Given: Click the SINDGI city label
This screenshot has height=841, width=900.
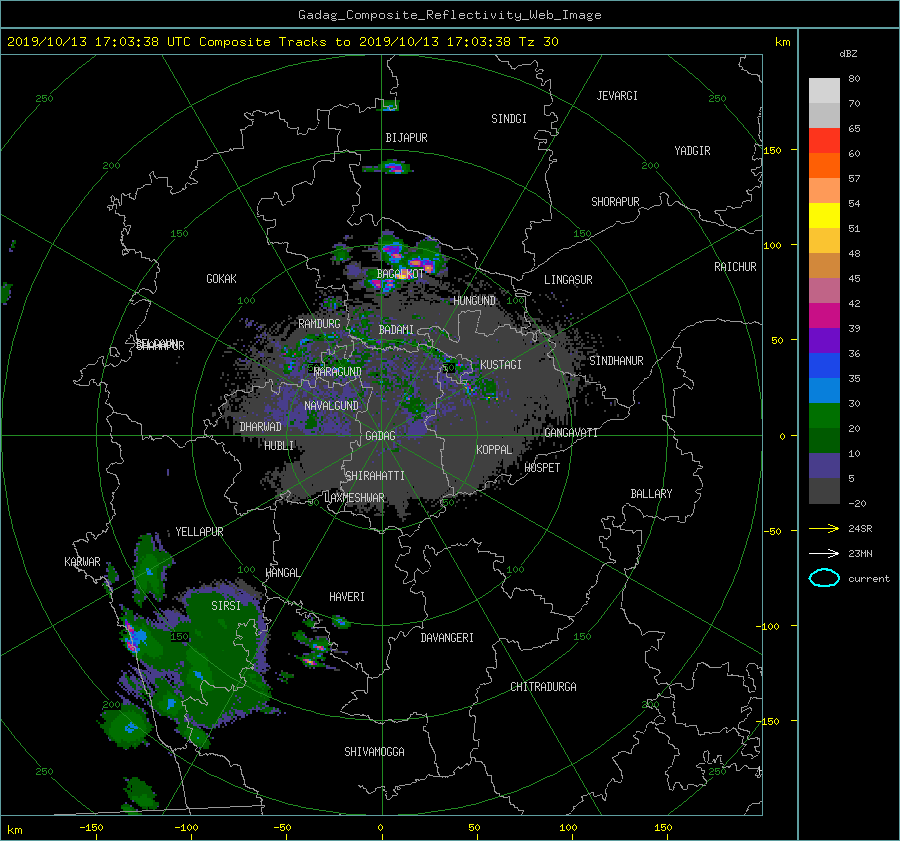Looking at the screenshot, I should (509, 119).
